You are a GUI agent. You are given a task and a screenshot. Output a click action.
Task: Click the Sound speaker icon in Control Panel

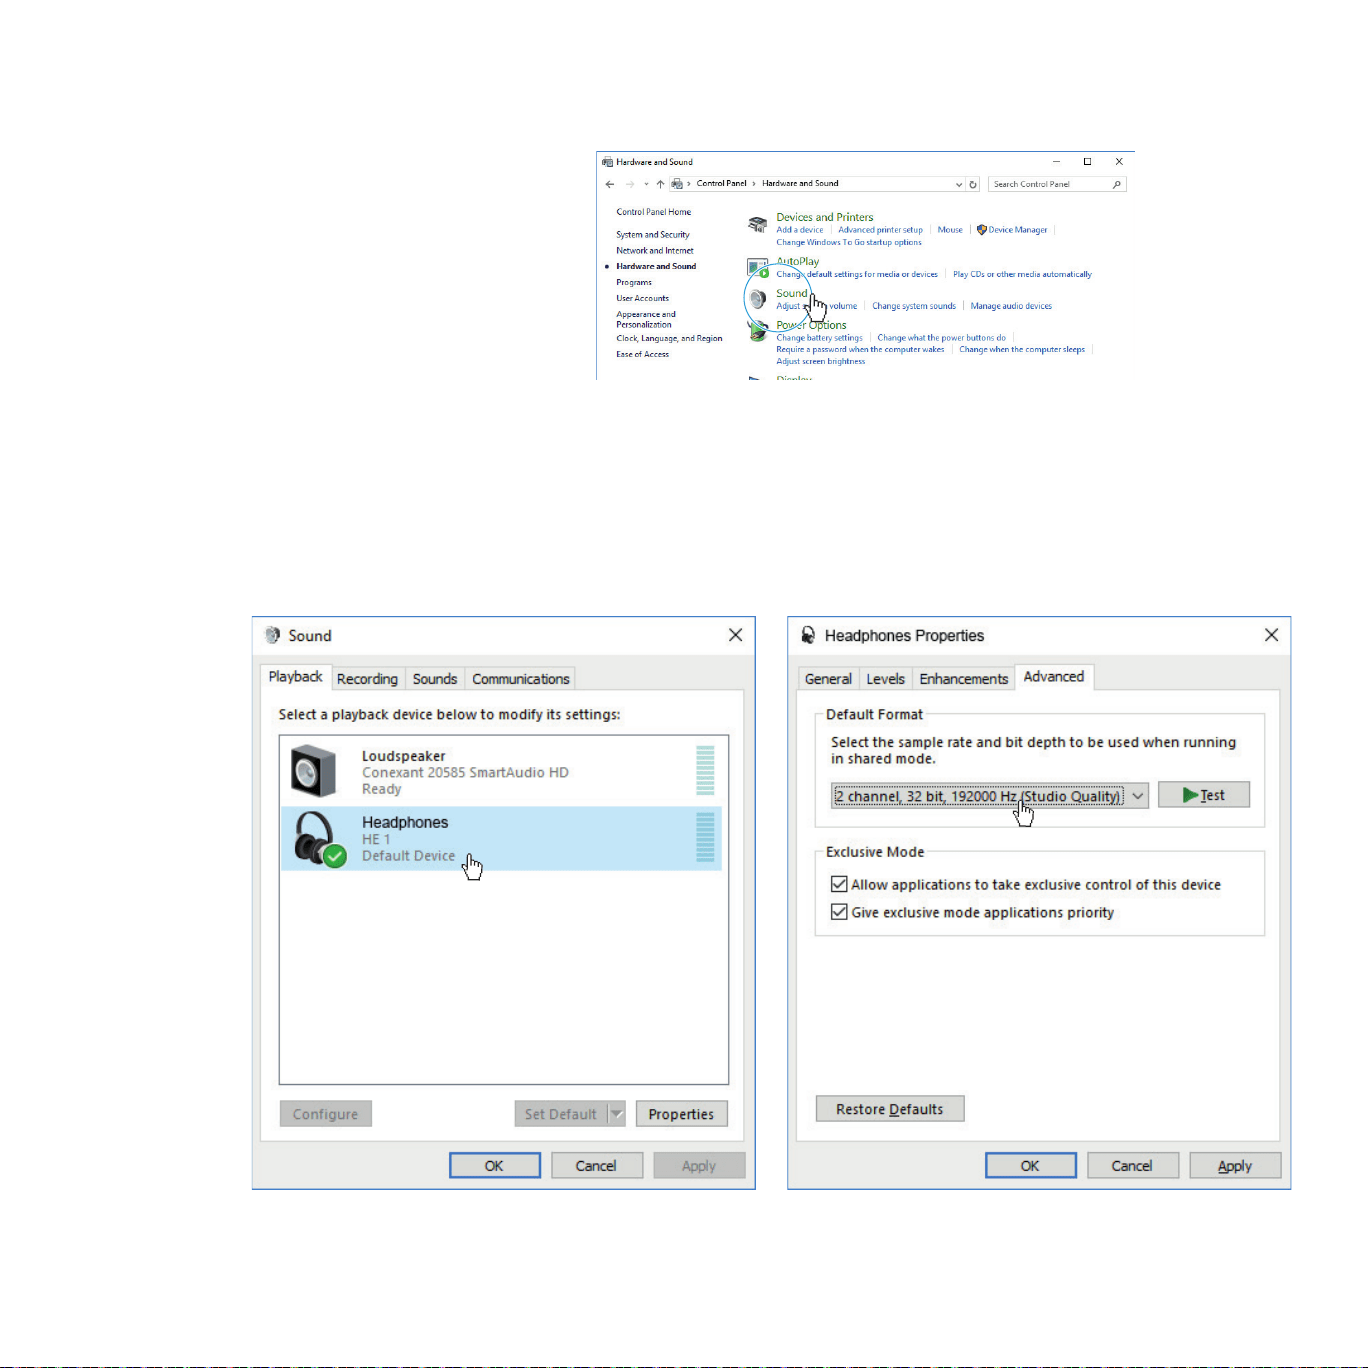758,299
